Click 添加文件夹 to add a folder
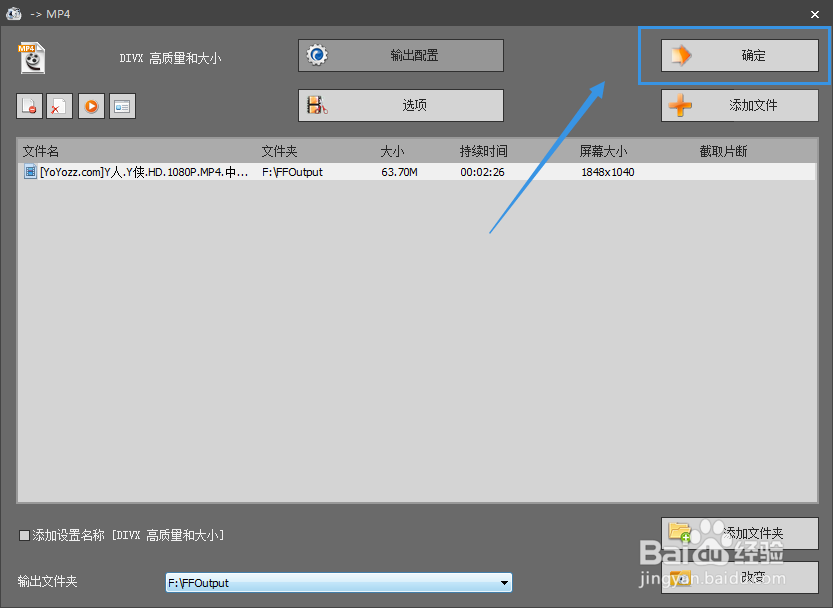Image resolution: width=833 pixels, height=608 pixels. 740,533
